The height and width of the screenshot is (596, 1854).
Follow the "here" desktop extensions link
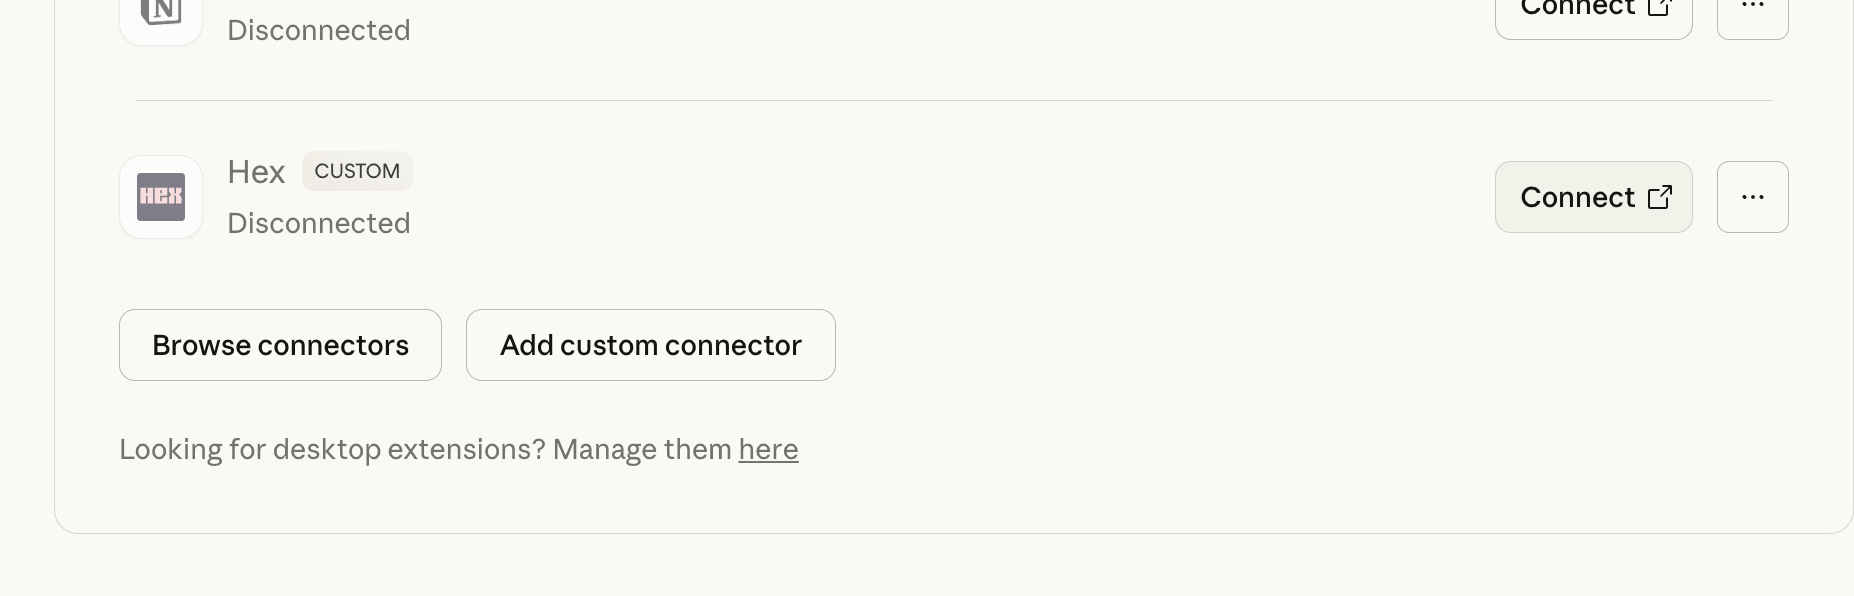(x=768, y=450)
